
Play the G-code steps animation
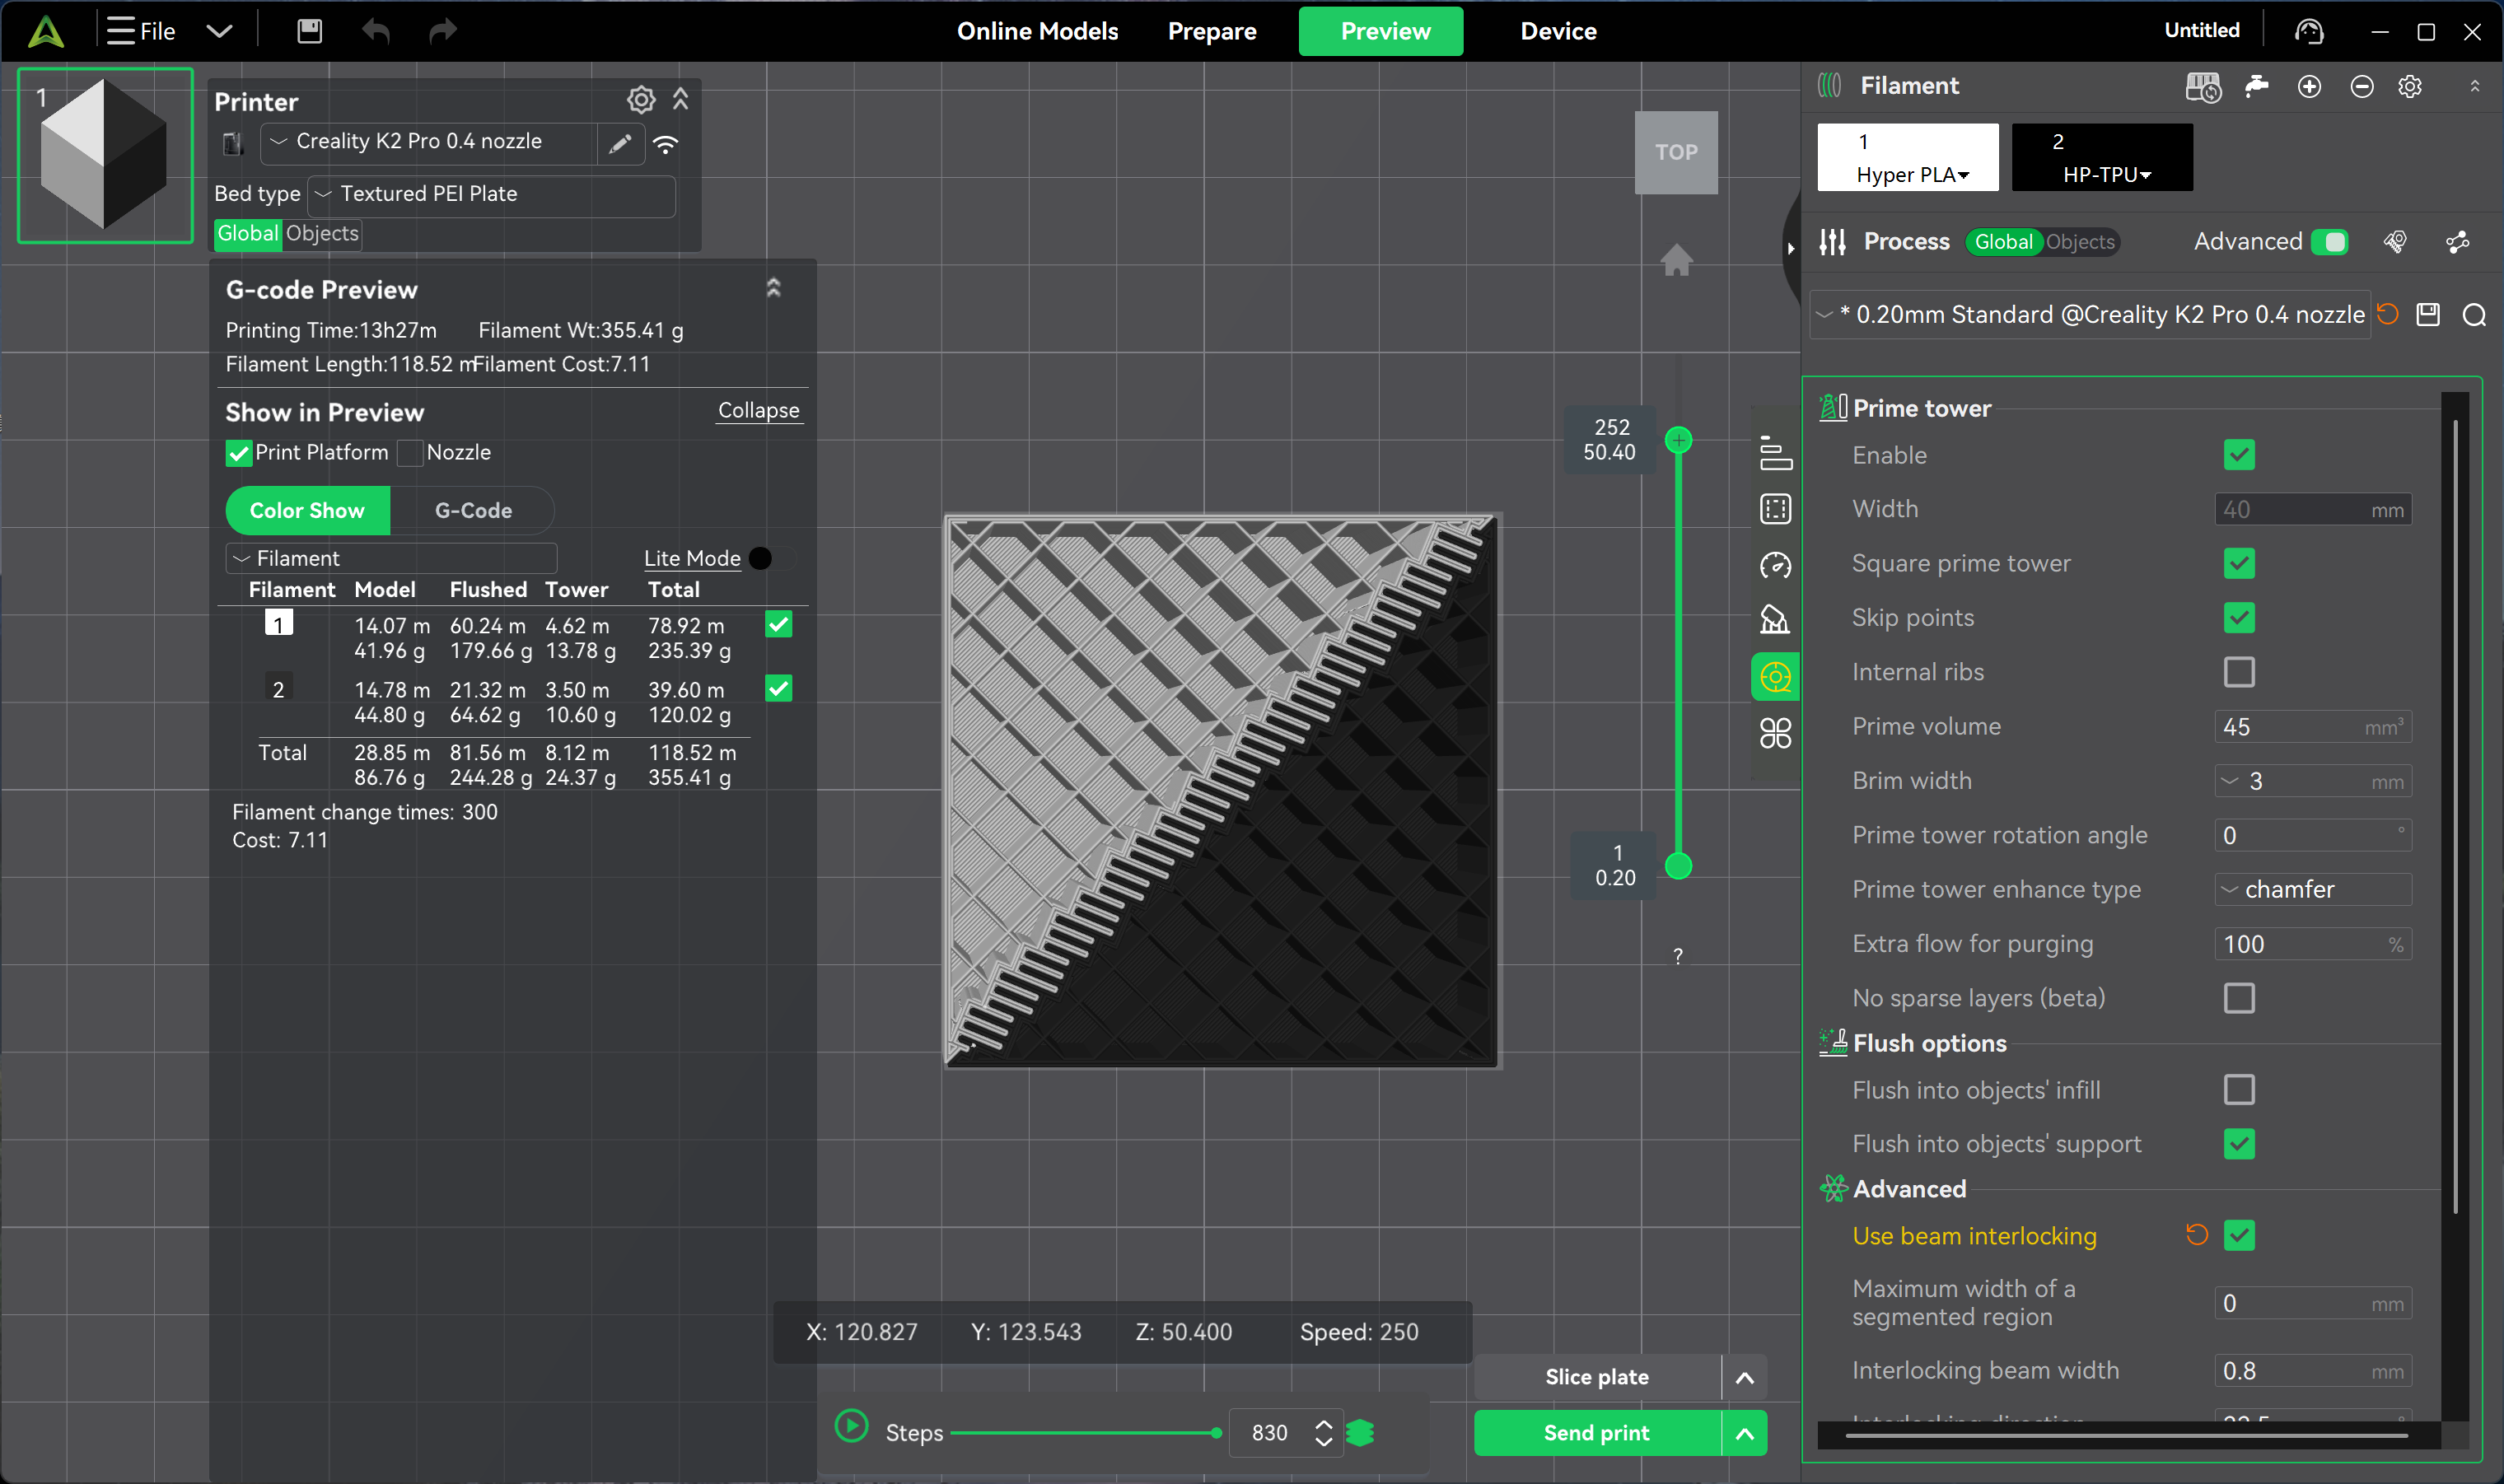(x=851, y=1427)
